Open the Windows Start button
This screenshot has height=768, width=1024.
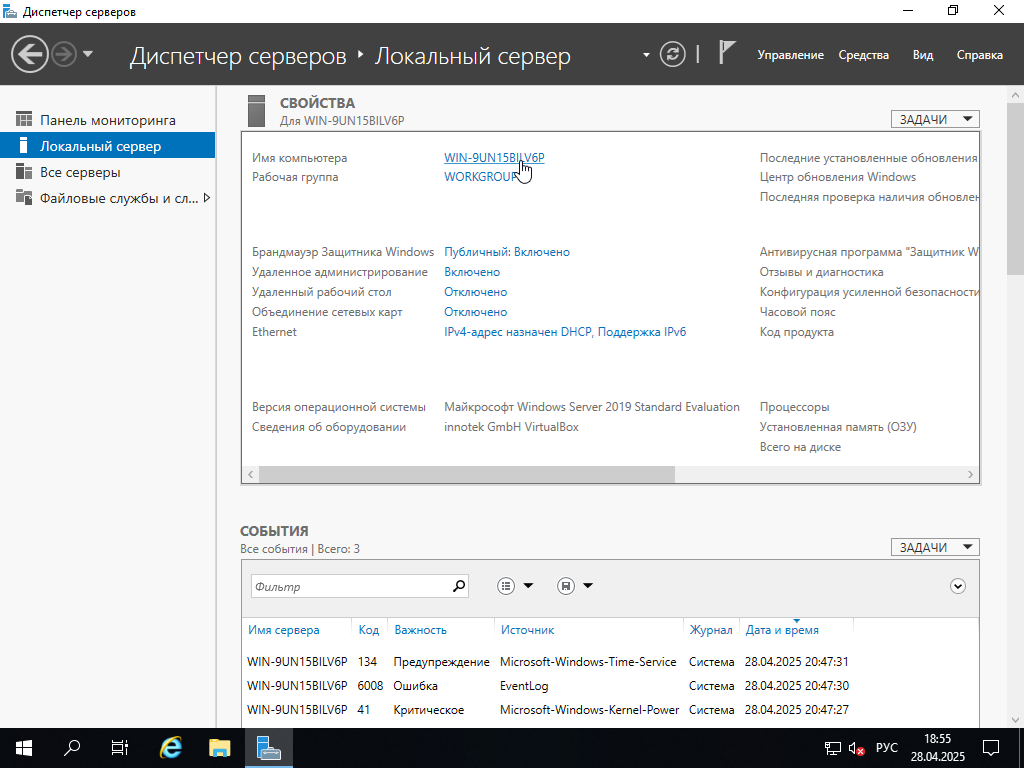tap(24, 748)
